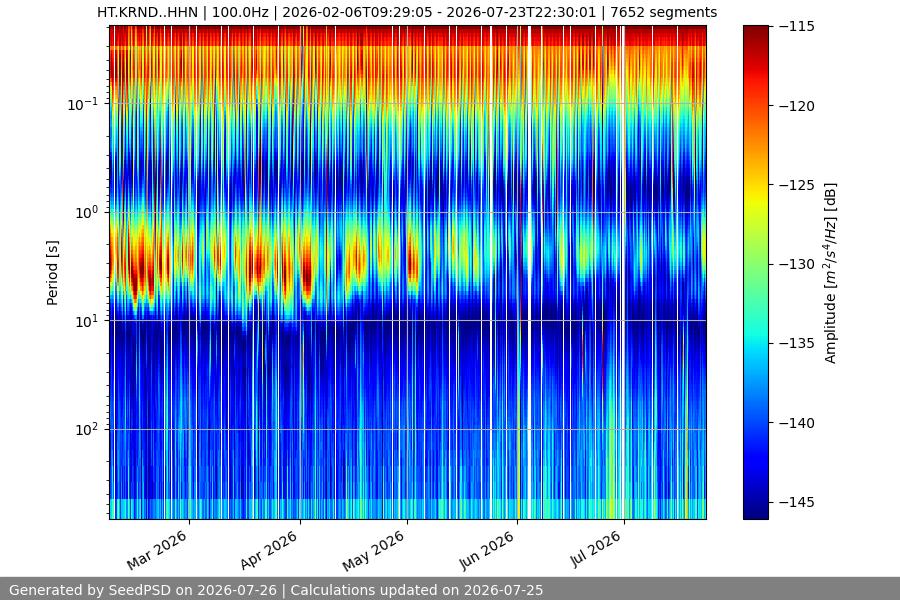Click the Amplitude [dB] colorbar label
The image size is (900, 600).
pos(831,273)
